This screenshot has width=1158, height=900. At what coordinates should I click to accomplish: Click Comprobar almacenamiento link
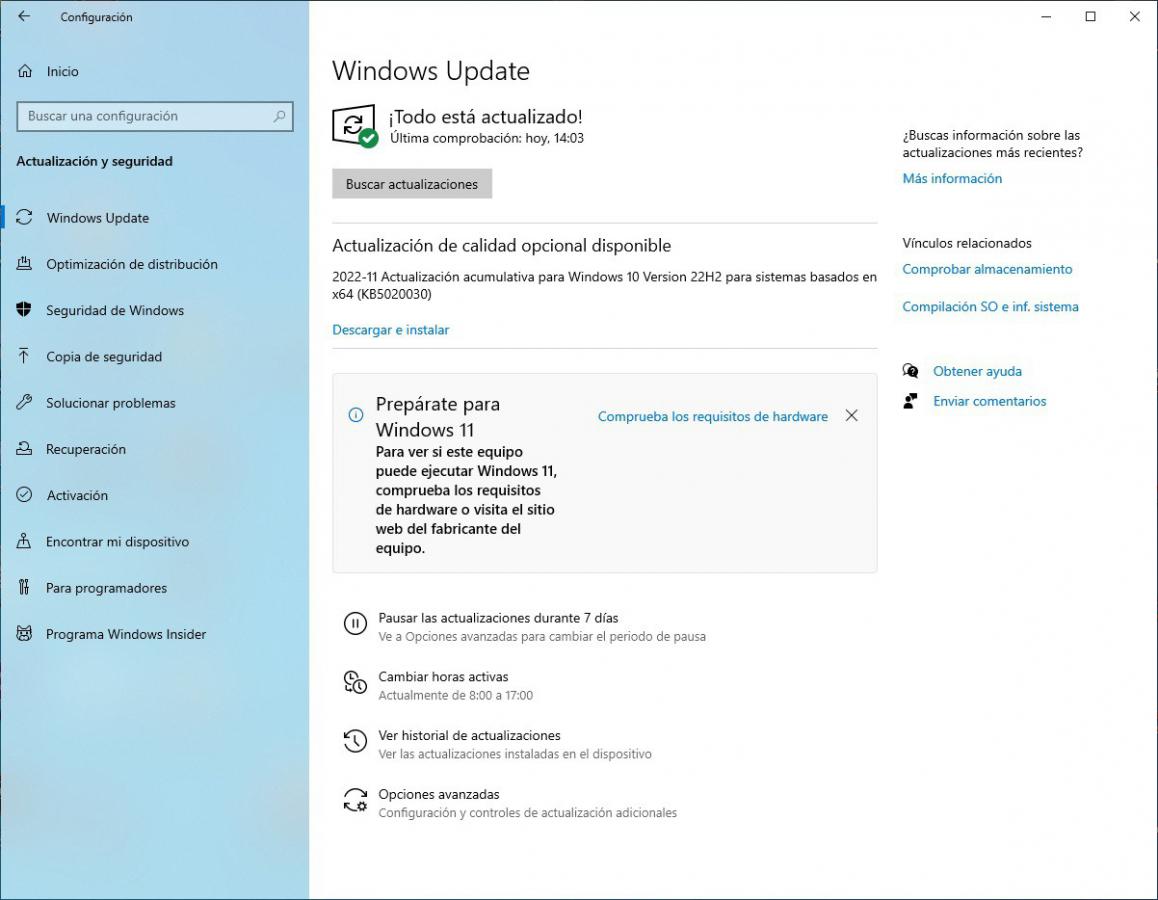[x=986, y=269]
